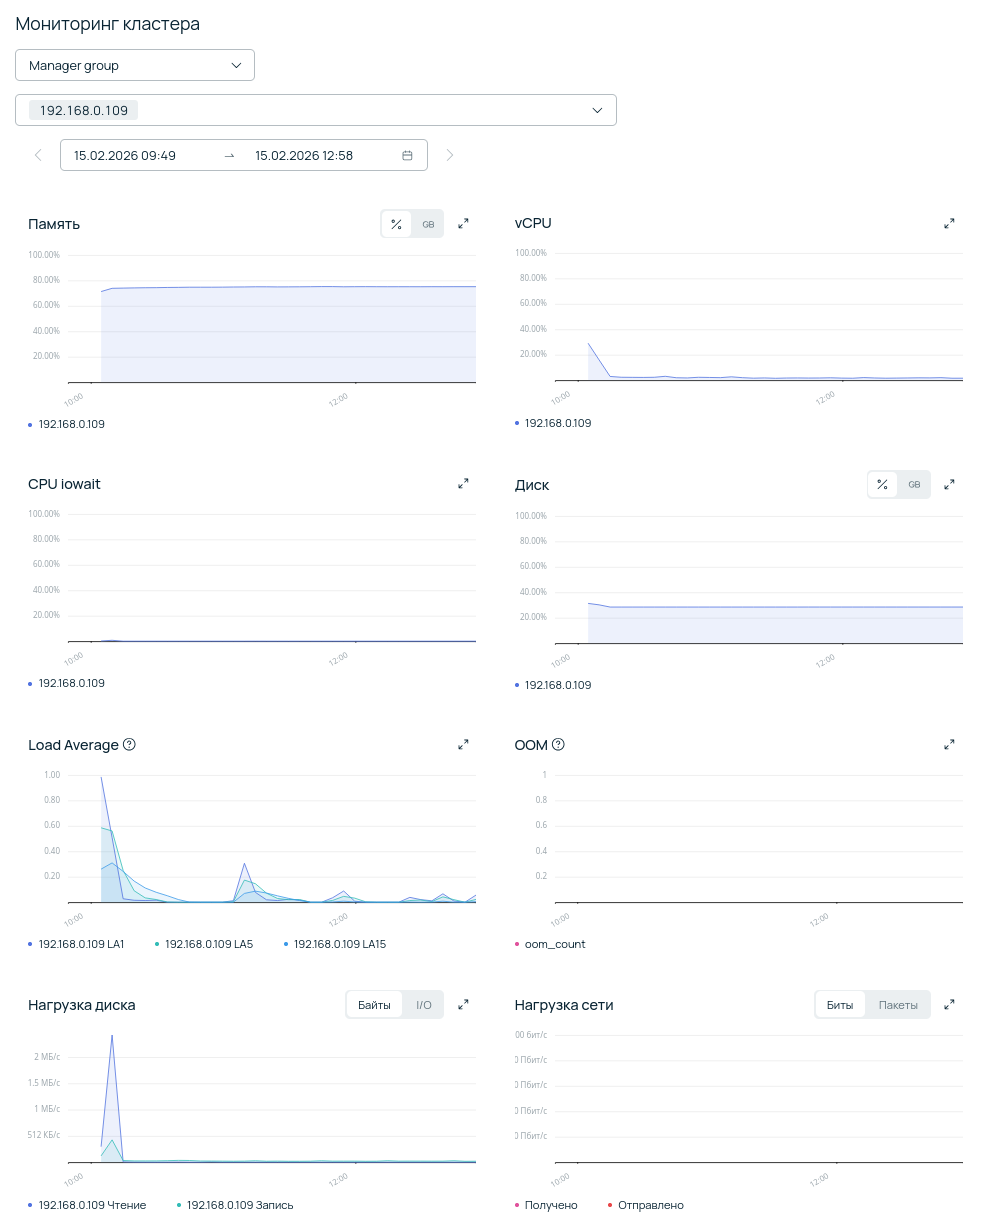Select I/O tab in Нагрузка диска
The image size is (985, 1221).
[x=424, y=1005]
